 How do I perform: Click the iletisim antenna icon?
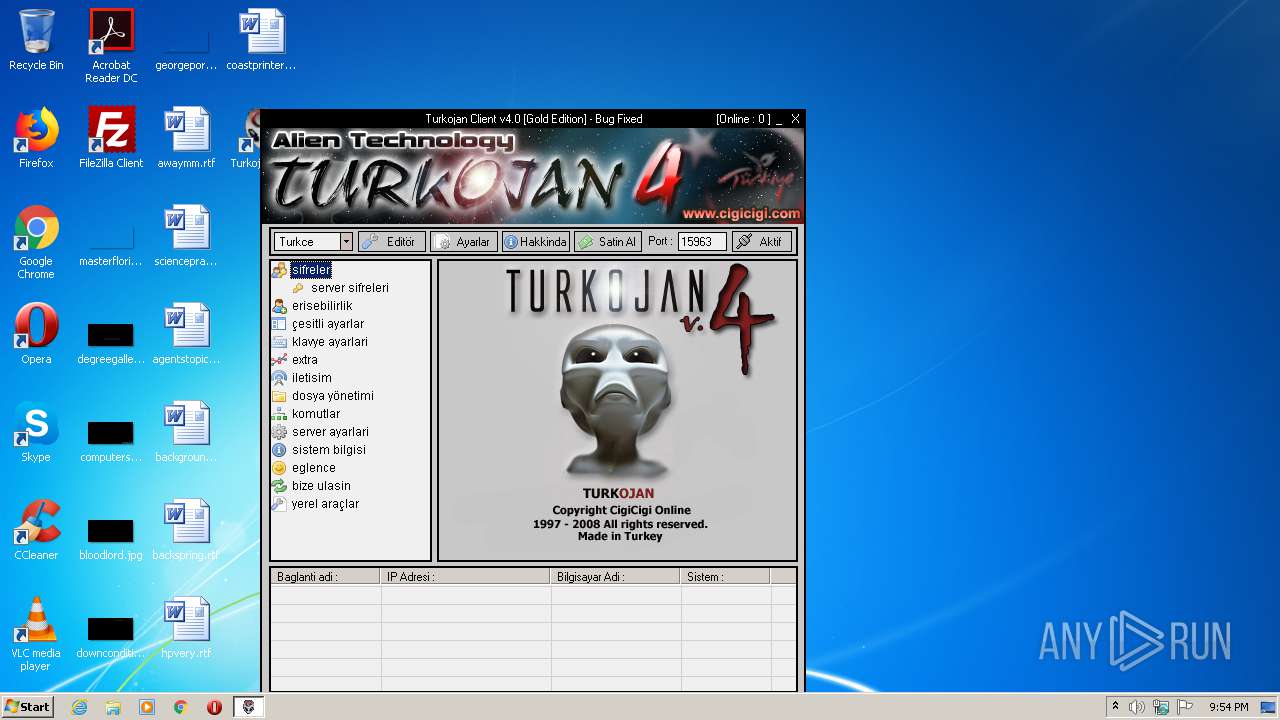click(279, 378)
